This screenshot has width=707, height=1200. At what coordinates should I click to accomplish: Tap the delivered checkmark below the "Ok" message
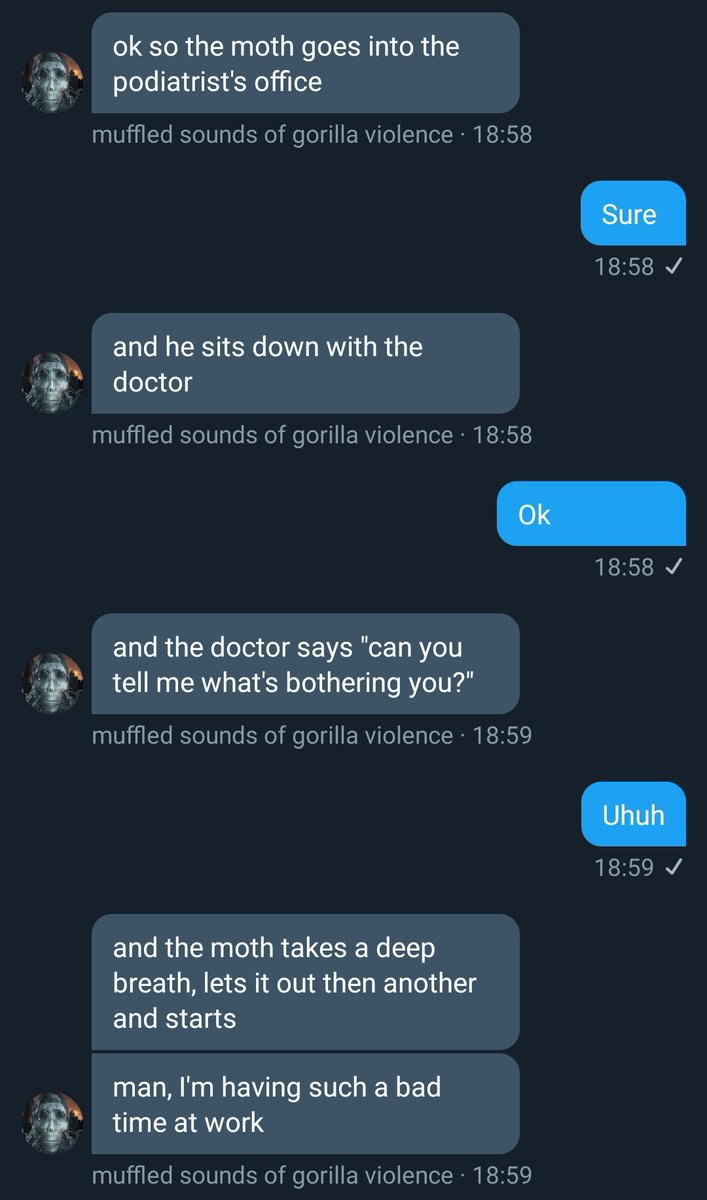(673, 567)
